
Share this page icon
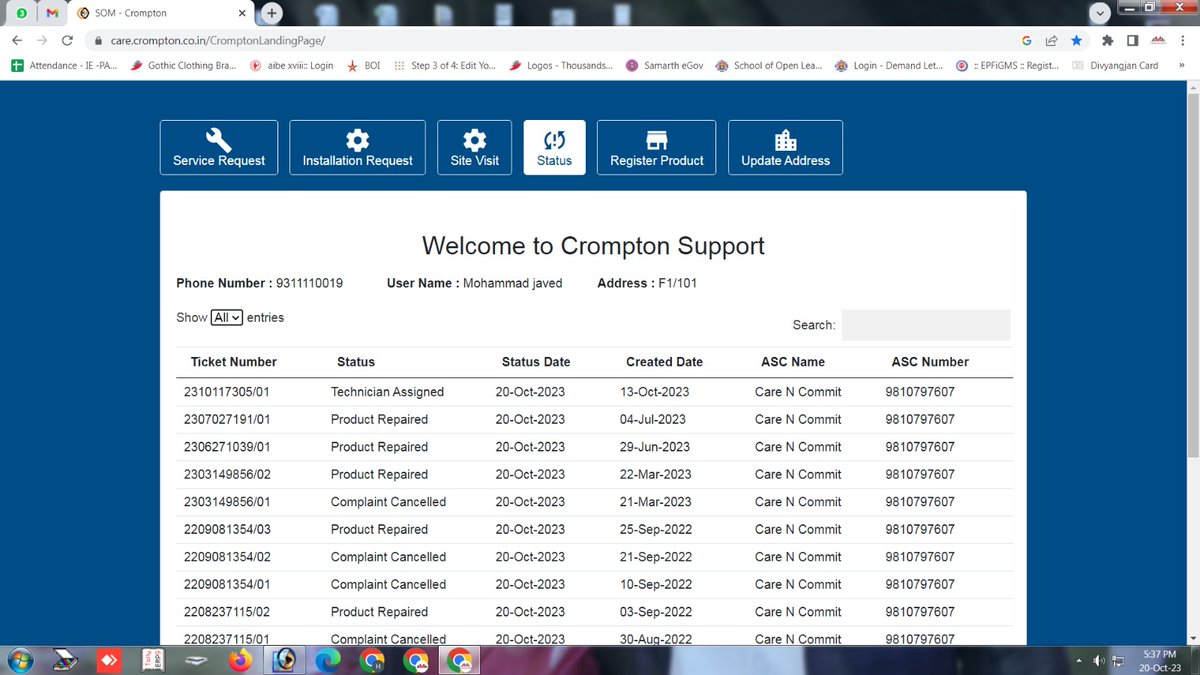pyautogui.click(x=1051, y=41)
